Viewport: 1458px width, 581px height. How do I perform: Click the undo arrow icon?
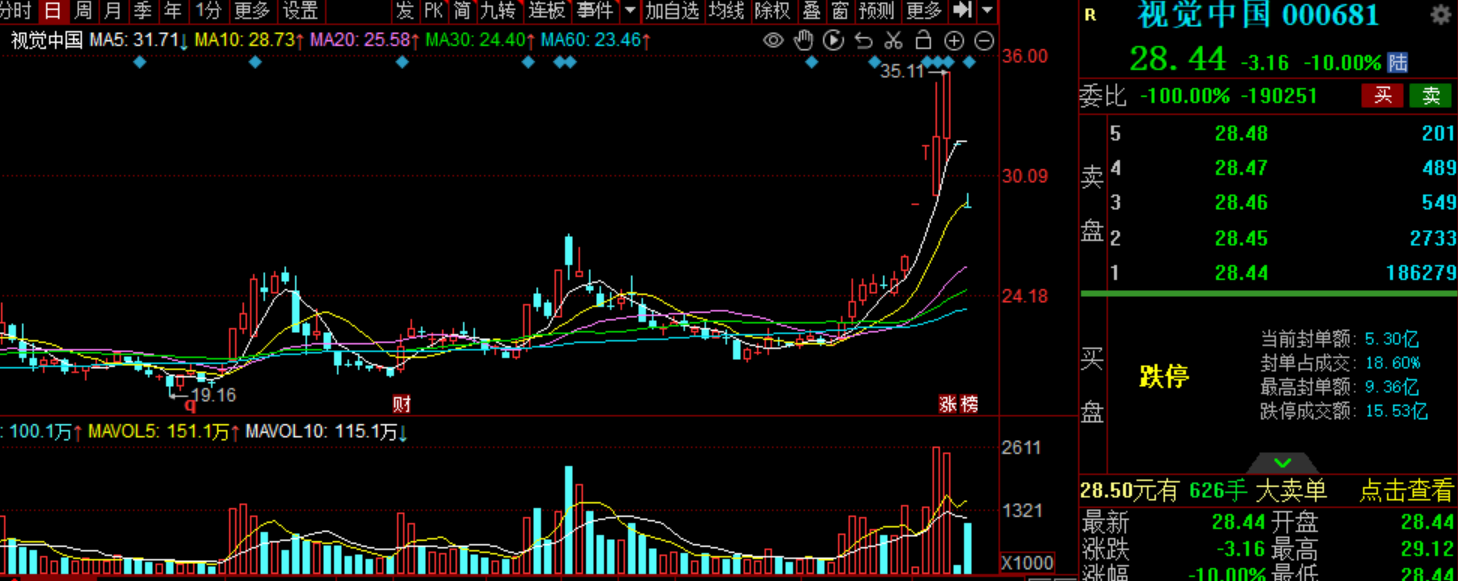point(864,40)
